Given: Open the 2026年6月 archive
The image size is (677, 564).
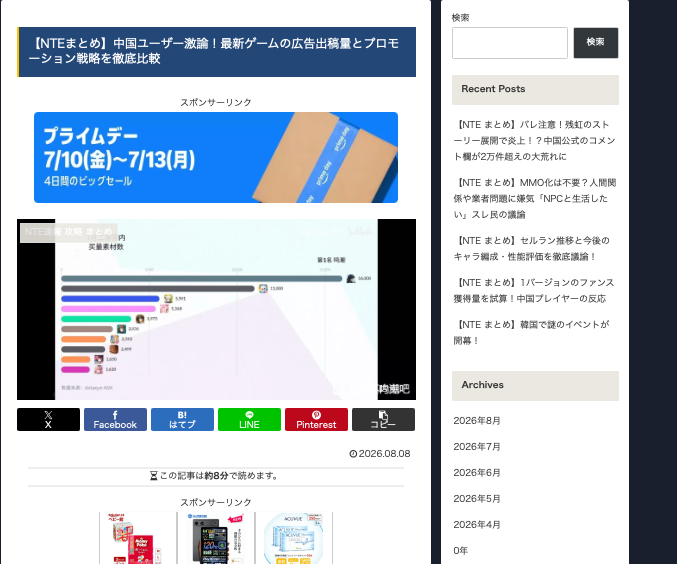Looking at the screenshot, I should click(477, 472).
